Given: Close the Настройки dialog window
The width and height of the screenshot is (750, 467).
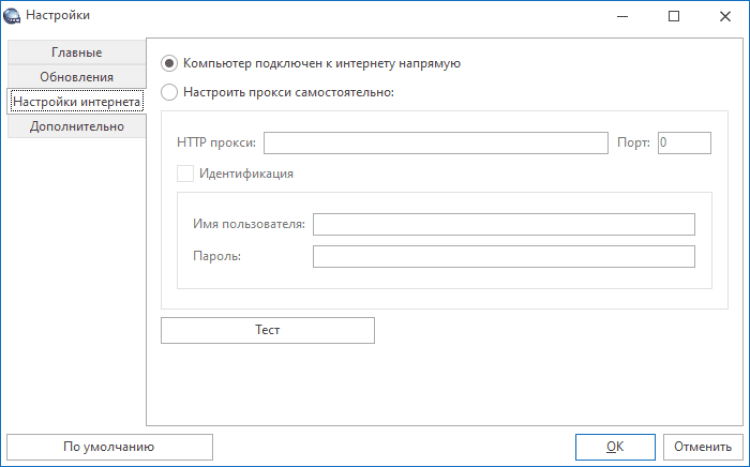Looking at the screenshot, I should coord(724,15).
